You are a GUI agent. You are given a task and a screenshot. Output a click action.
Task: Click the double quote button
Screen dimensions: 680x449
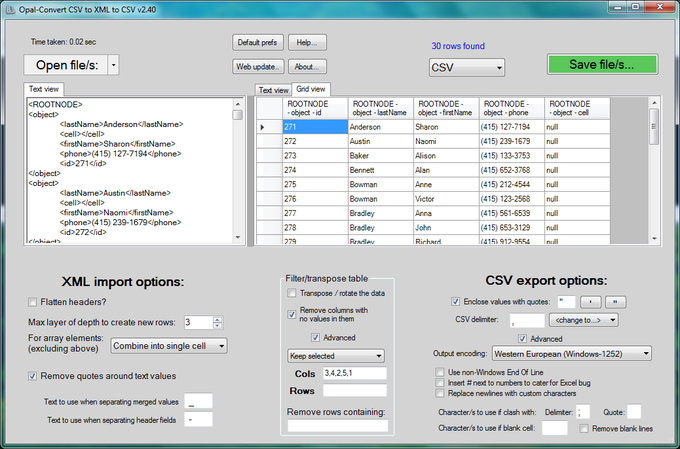[x=615, y=302]
